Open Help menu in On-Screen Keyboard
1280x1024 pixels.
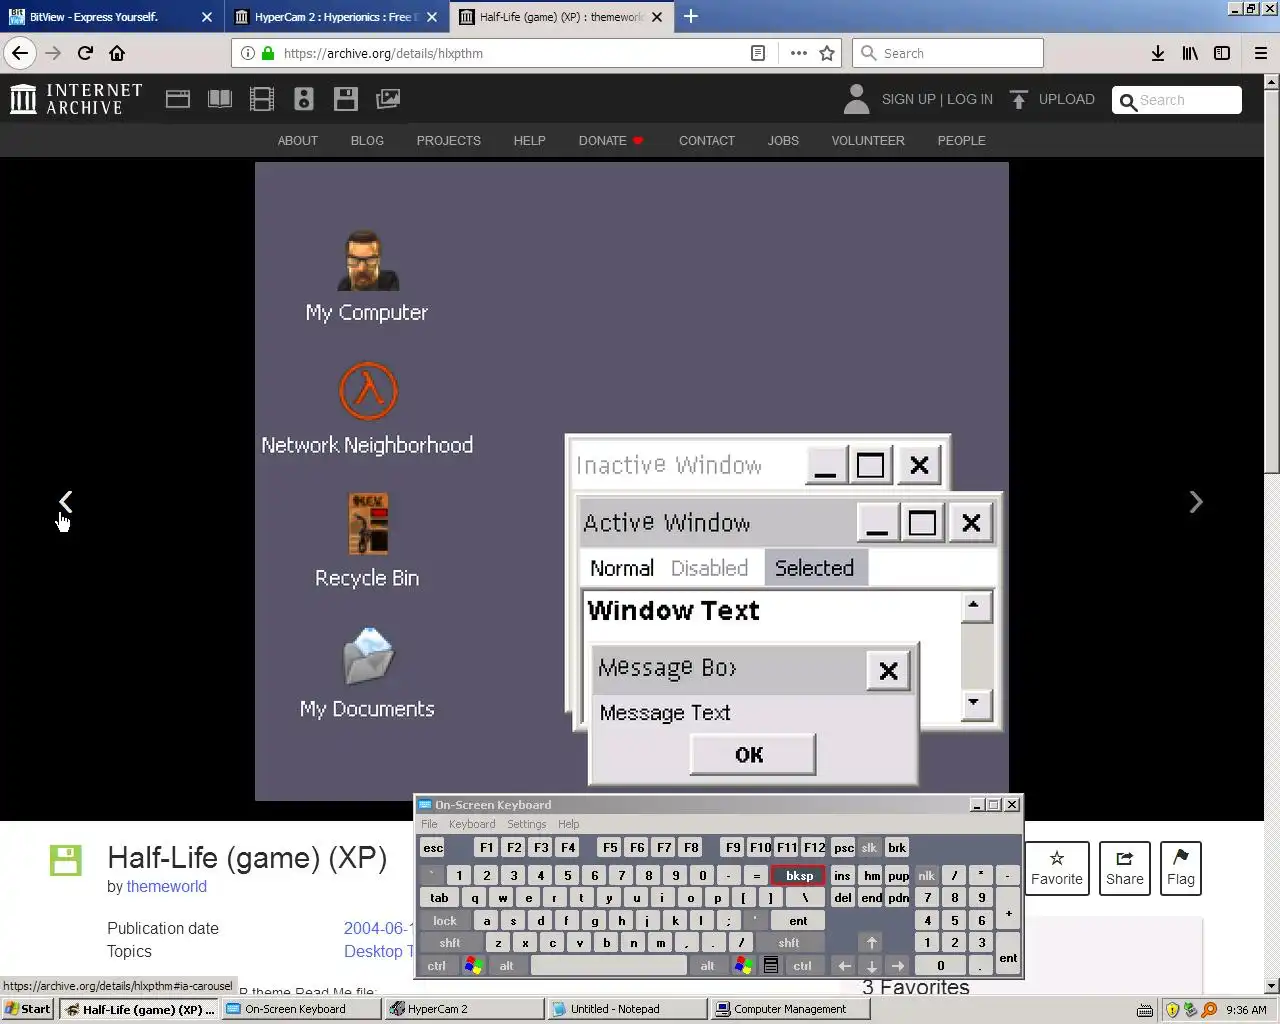tap(569, 824)
